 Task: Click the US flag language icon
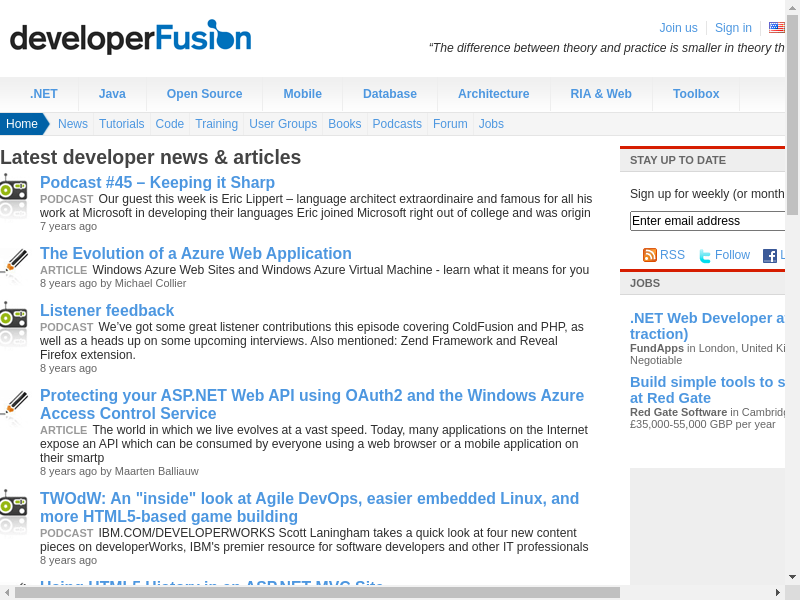[776, 28]
